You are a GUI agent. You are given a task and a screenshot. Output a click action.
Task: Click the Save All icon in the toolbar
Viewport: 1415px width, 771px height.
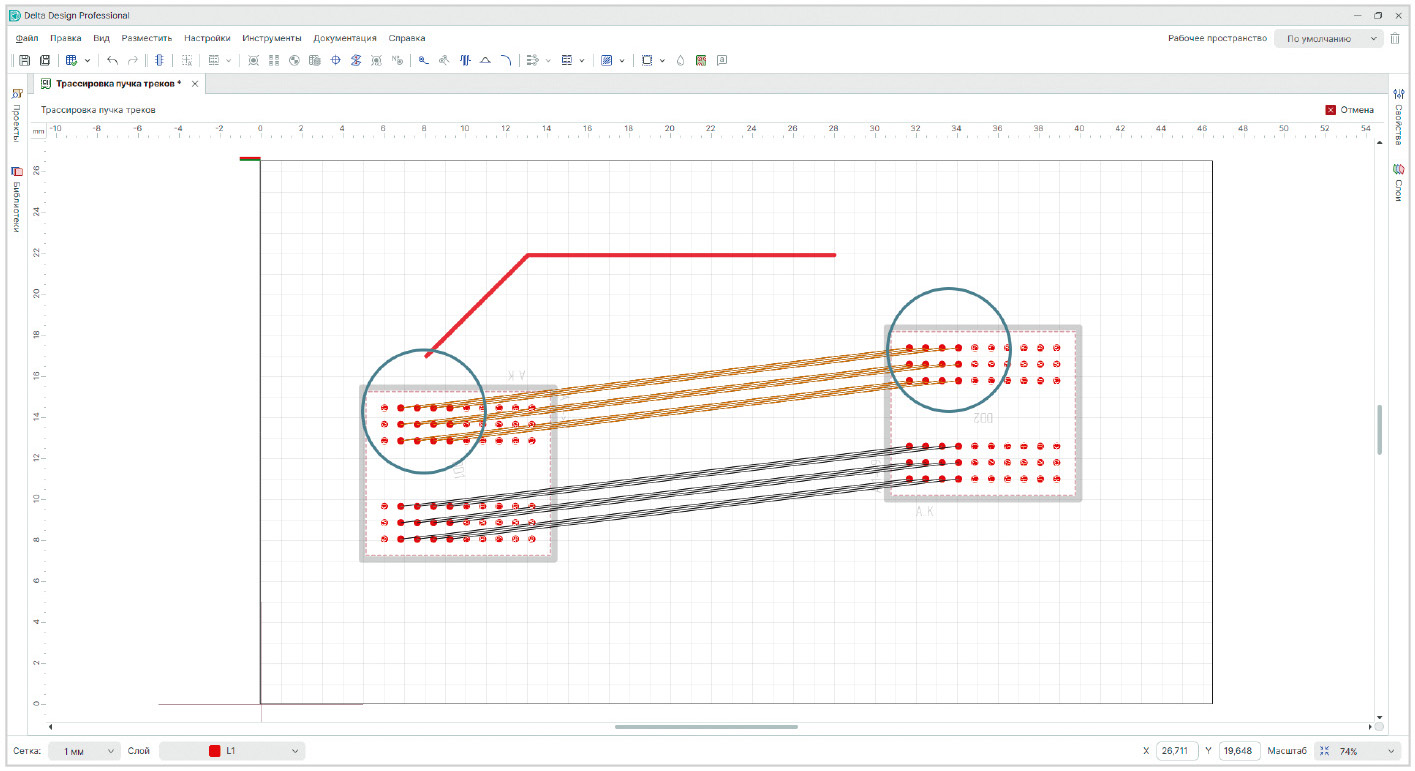click(44, 60)
